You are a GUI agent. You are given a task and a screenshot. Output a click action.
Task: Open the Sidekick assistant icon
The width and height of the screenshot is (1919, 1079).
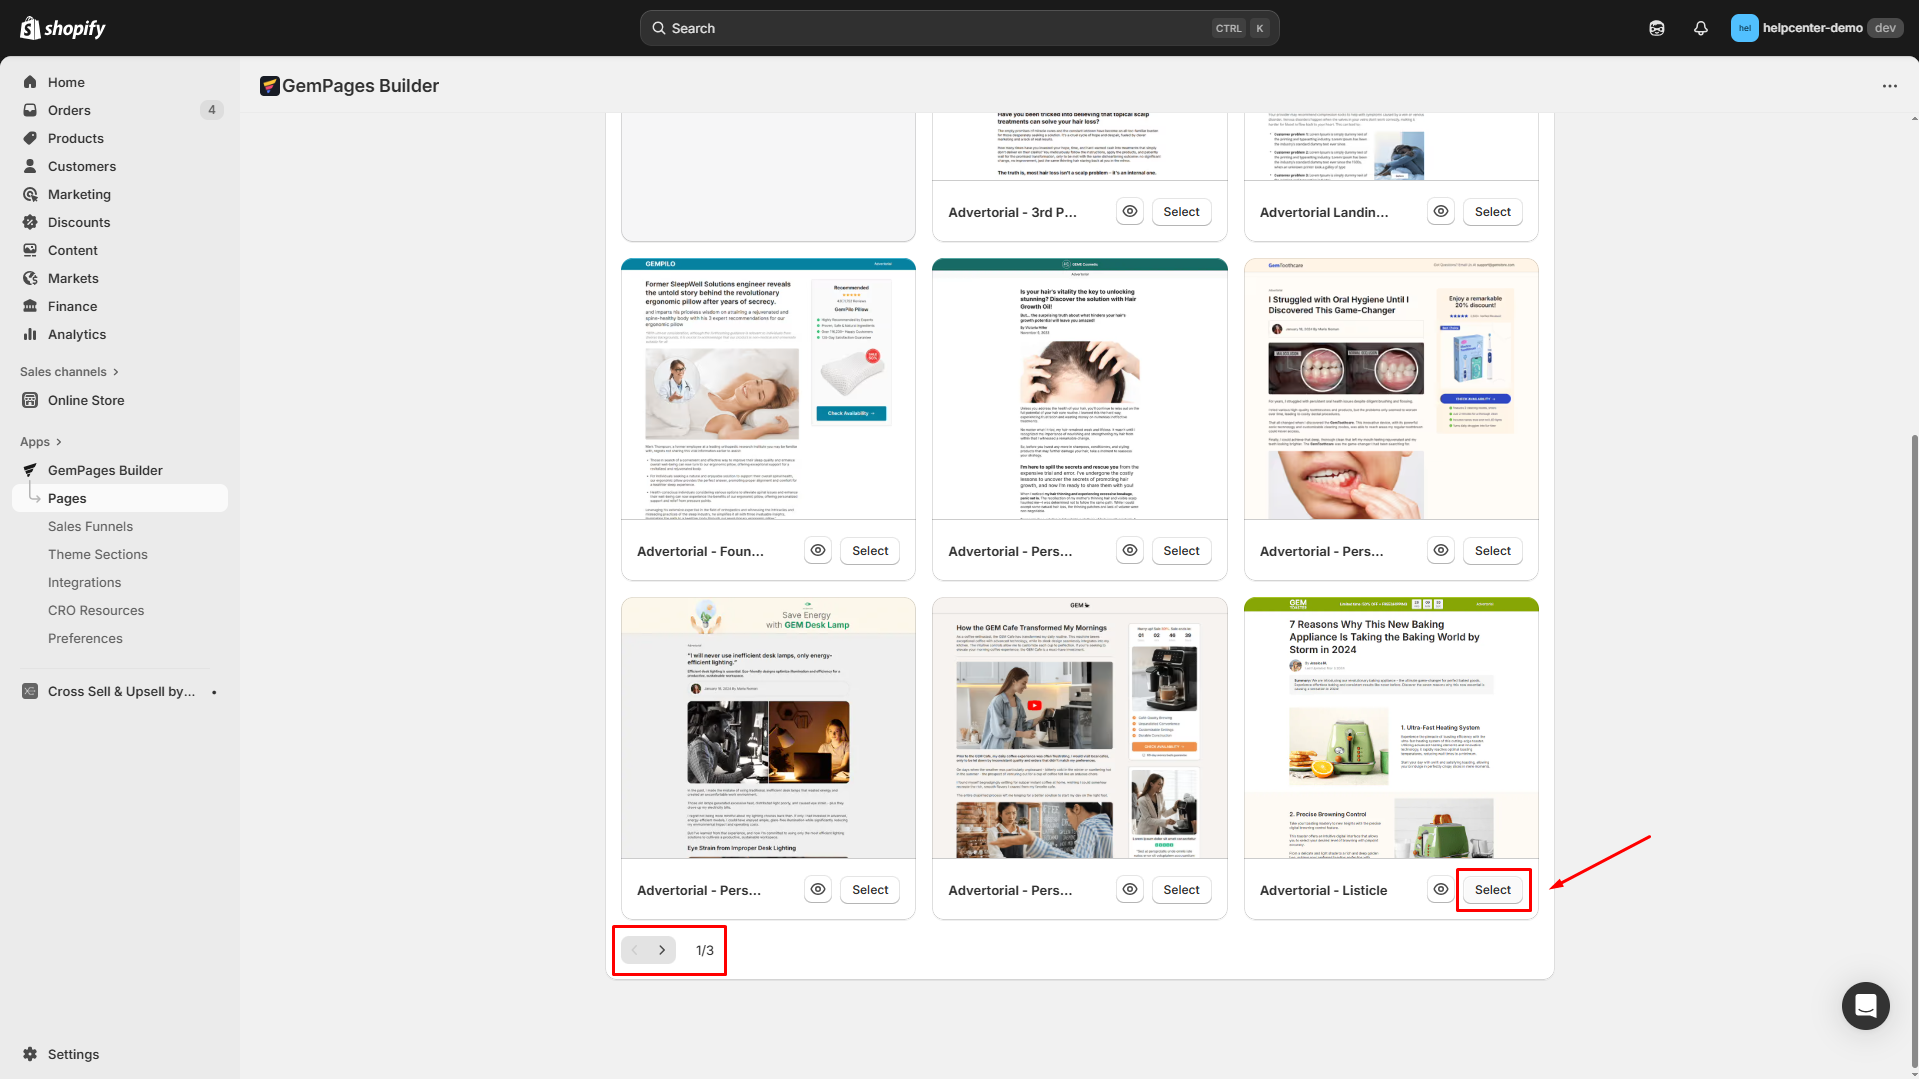tap(1657, 28)
